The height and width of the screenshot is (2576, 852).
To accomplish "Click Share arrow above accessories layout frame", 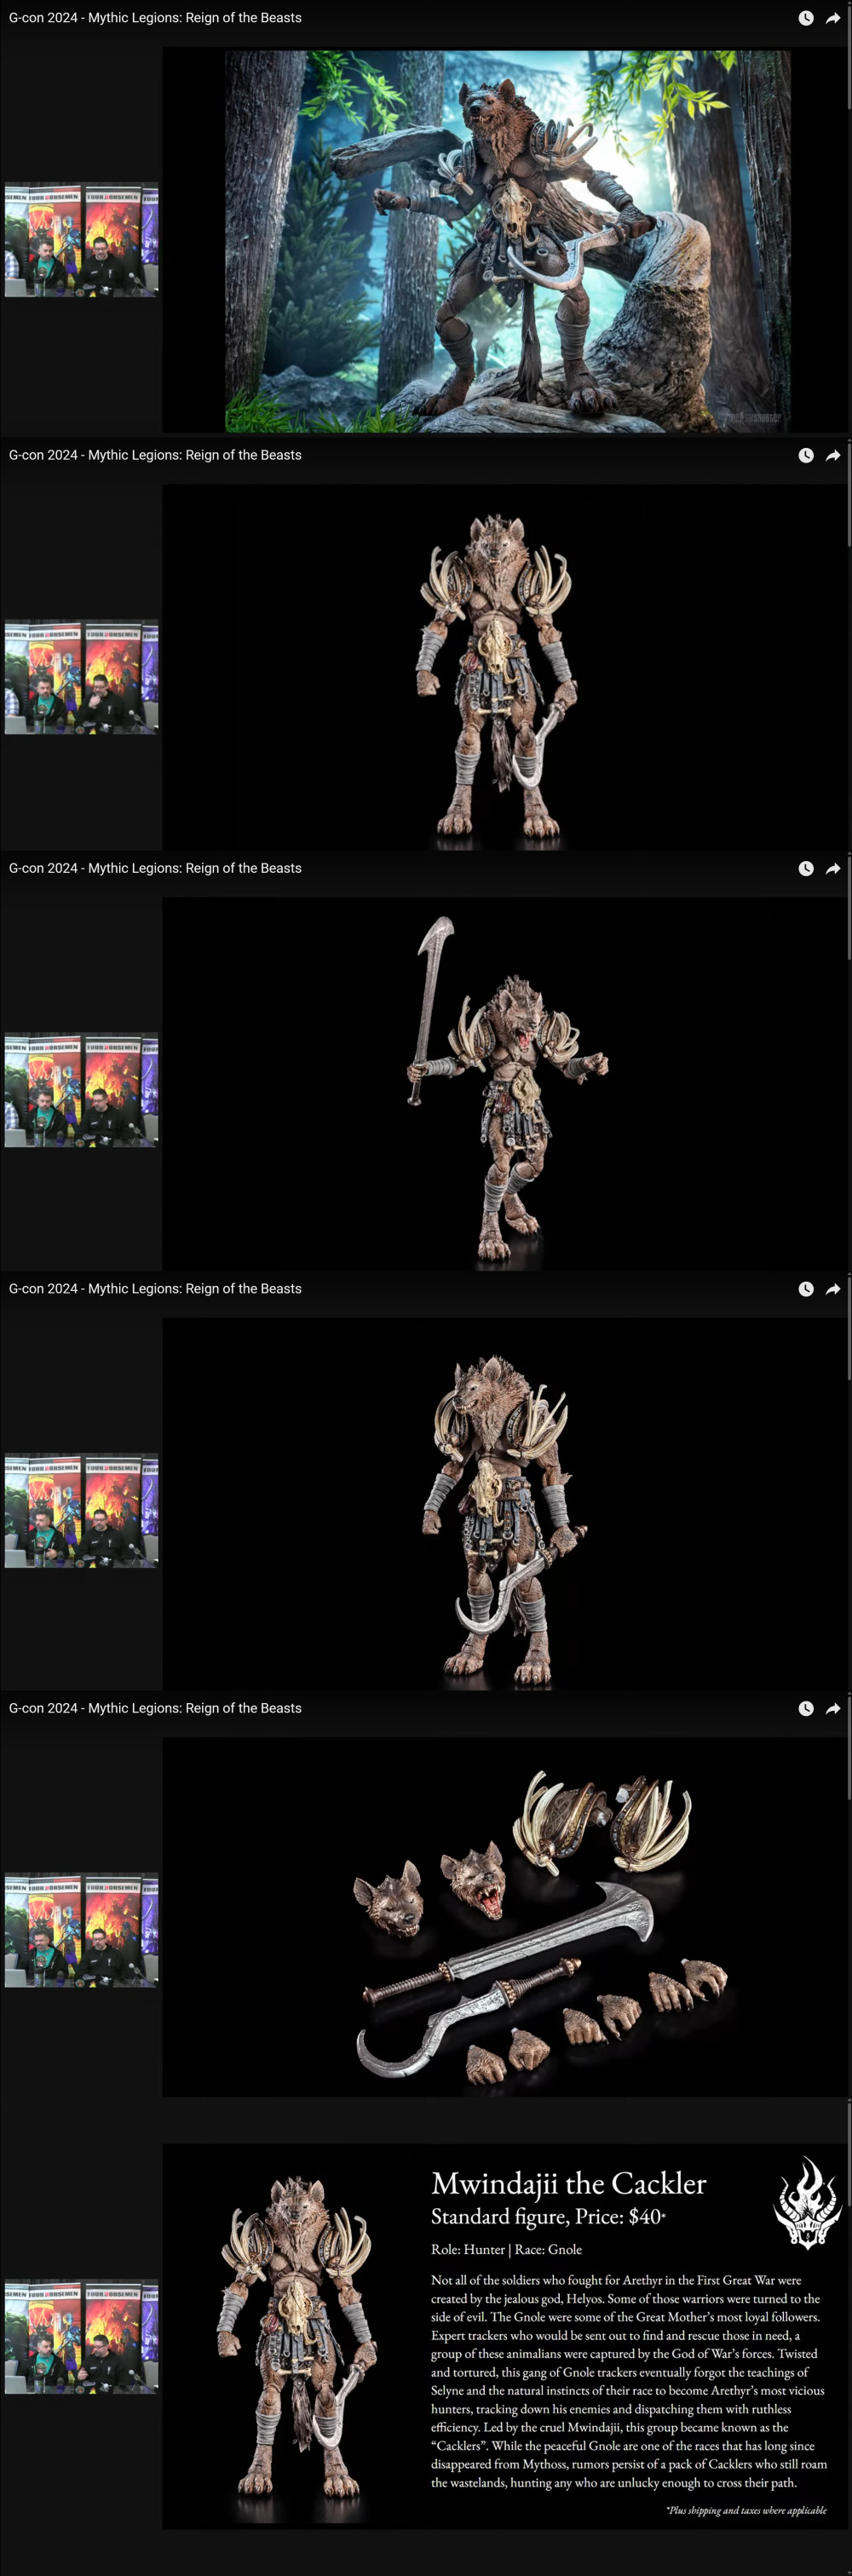I will pos(833,1708).
